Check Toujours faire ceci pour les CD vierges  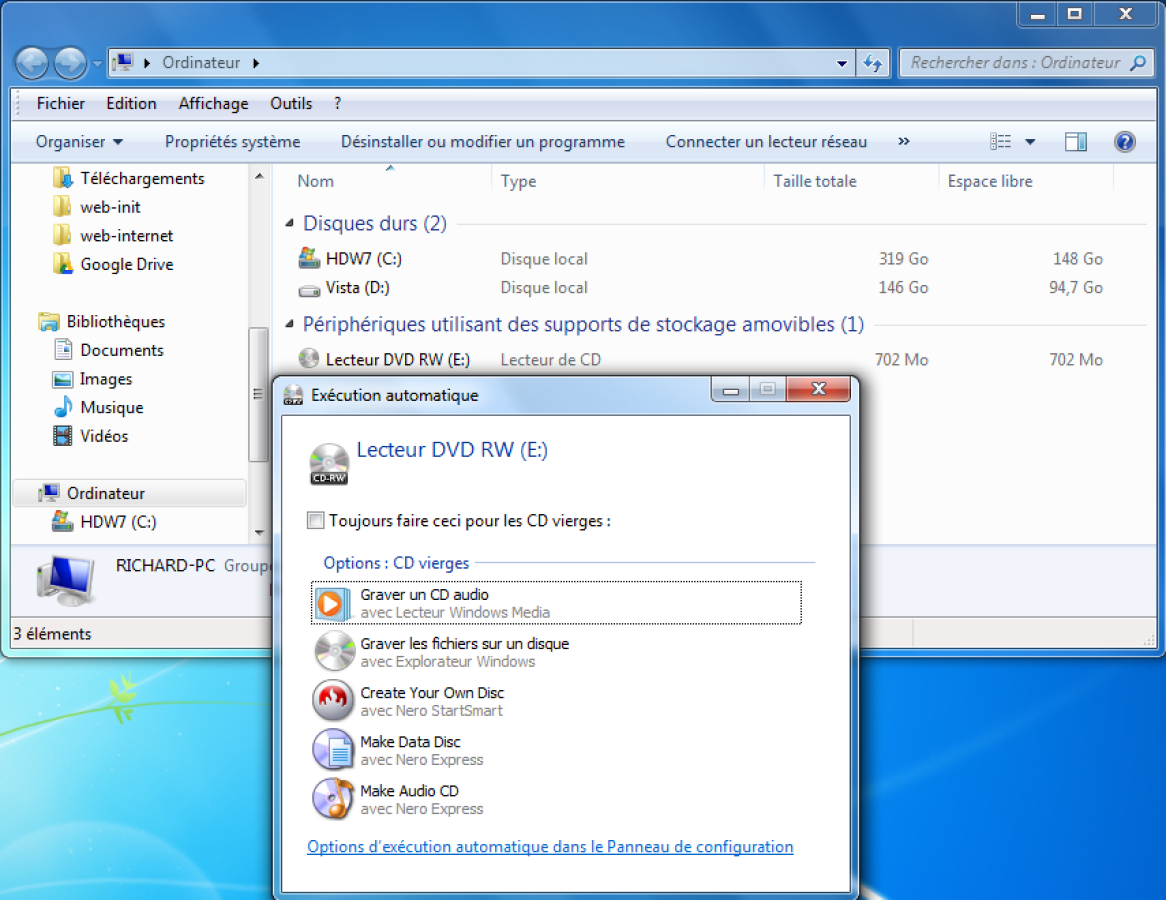(315, 521)
